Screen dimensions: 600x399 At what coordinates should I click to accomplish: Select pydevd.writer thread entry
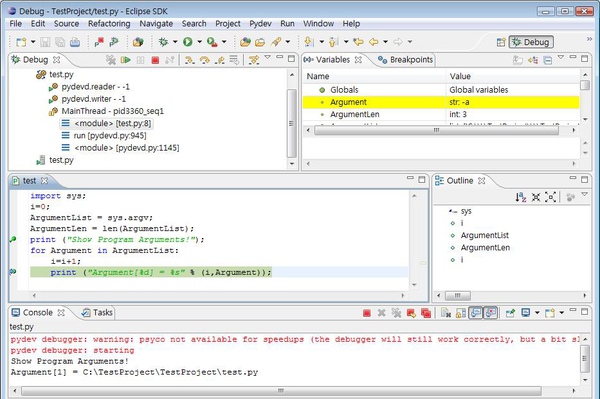[87, 99]
